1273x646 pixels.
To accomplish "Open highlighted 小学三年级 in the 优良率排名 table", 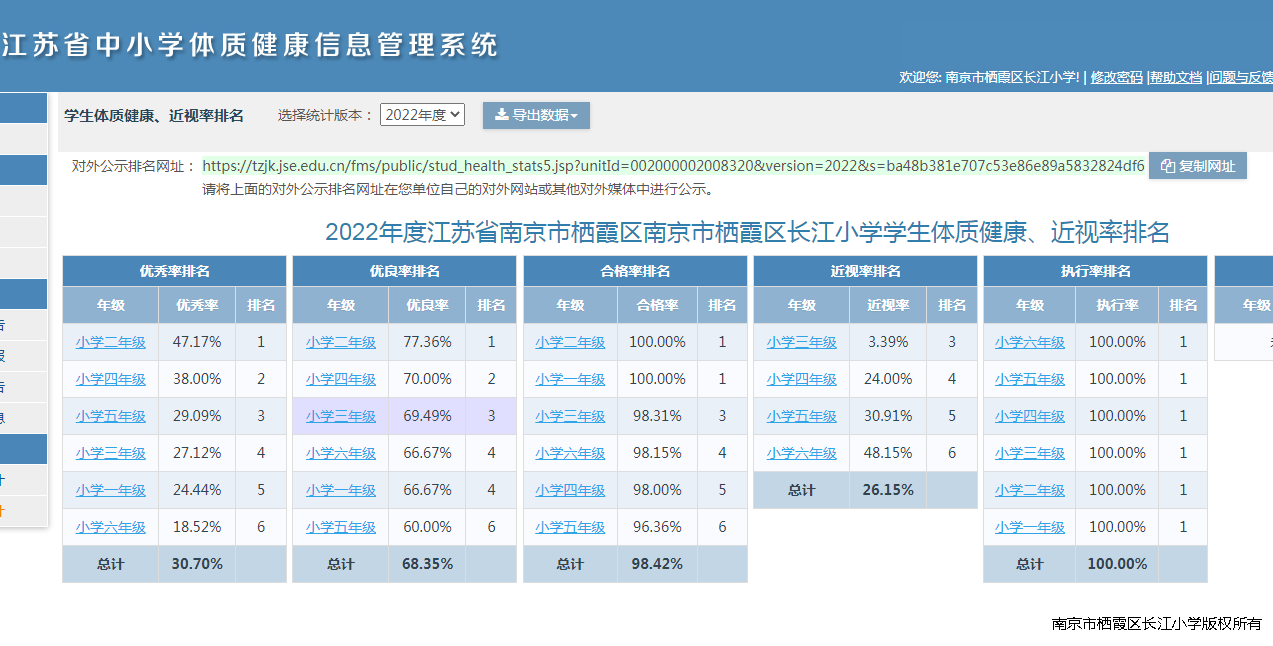I will pos(341,416).
